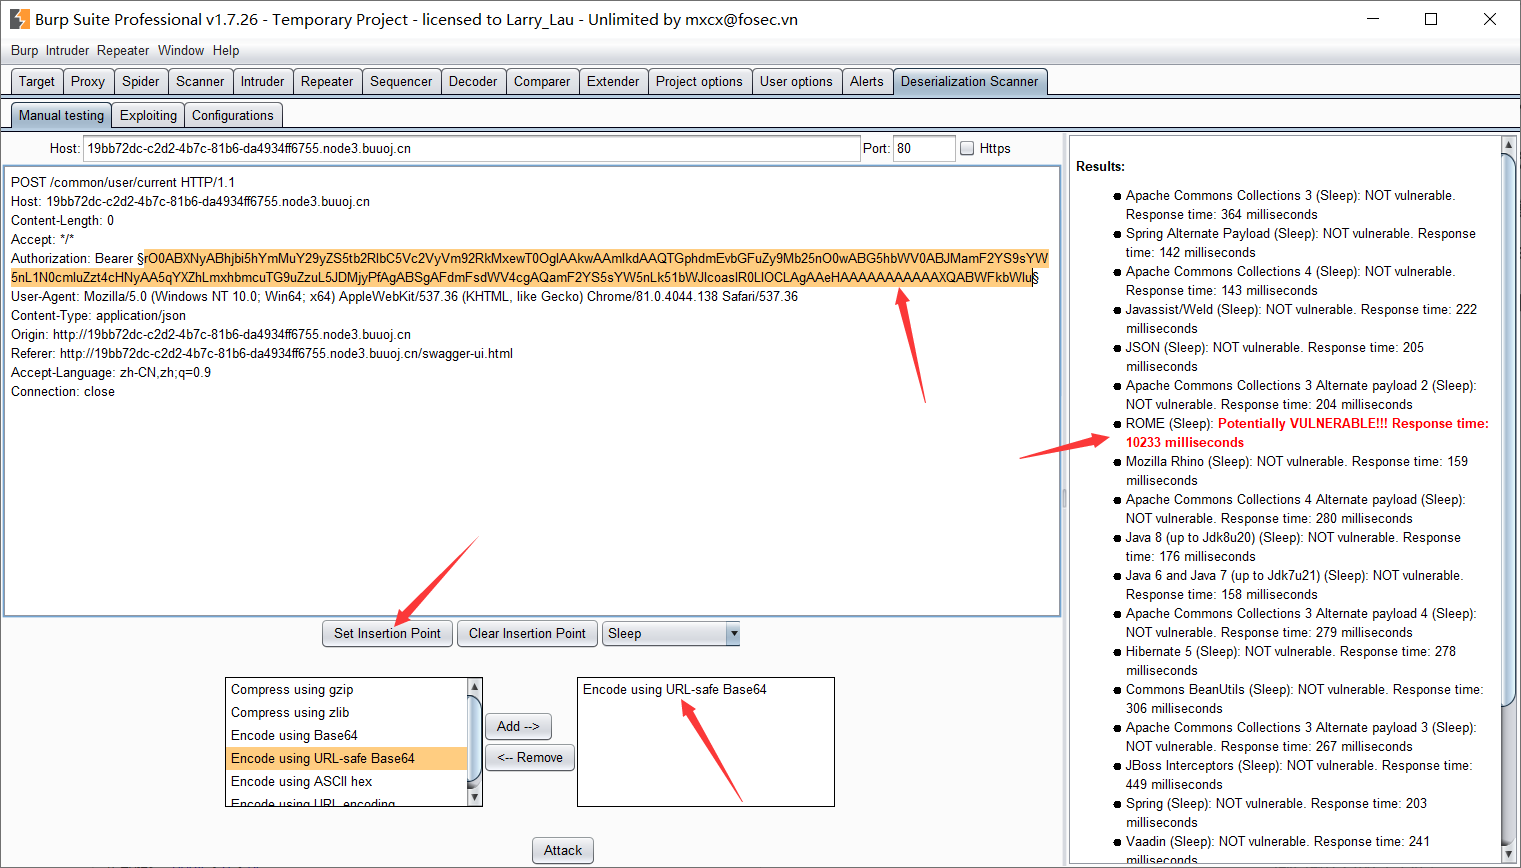Click the POST /common/user/current request line
This screenshot has height=868, width=1521.
tap(123, 183)
